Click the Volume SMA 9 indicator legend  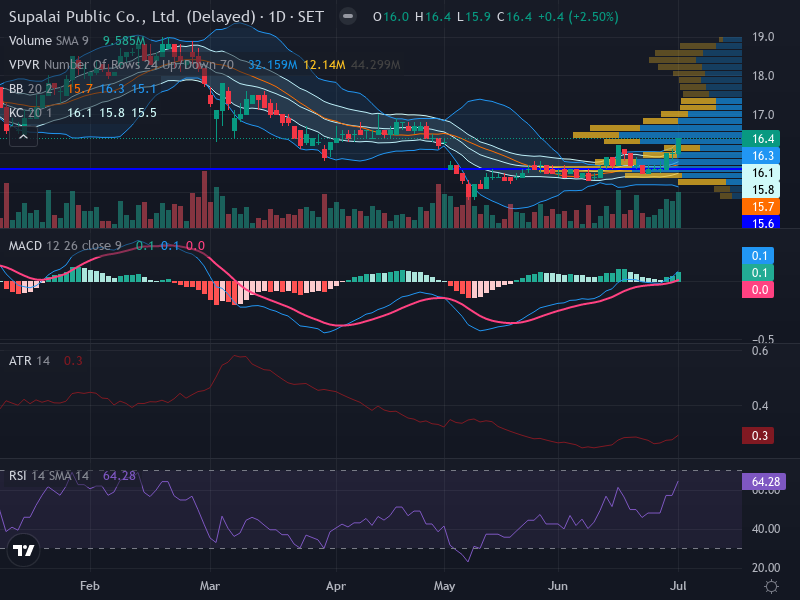pos(48,41)
